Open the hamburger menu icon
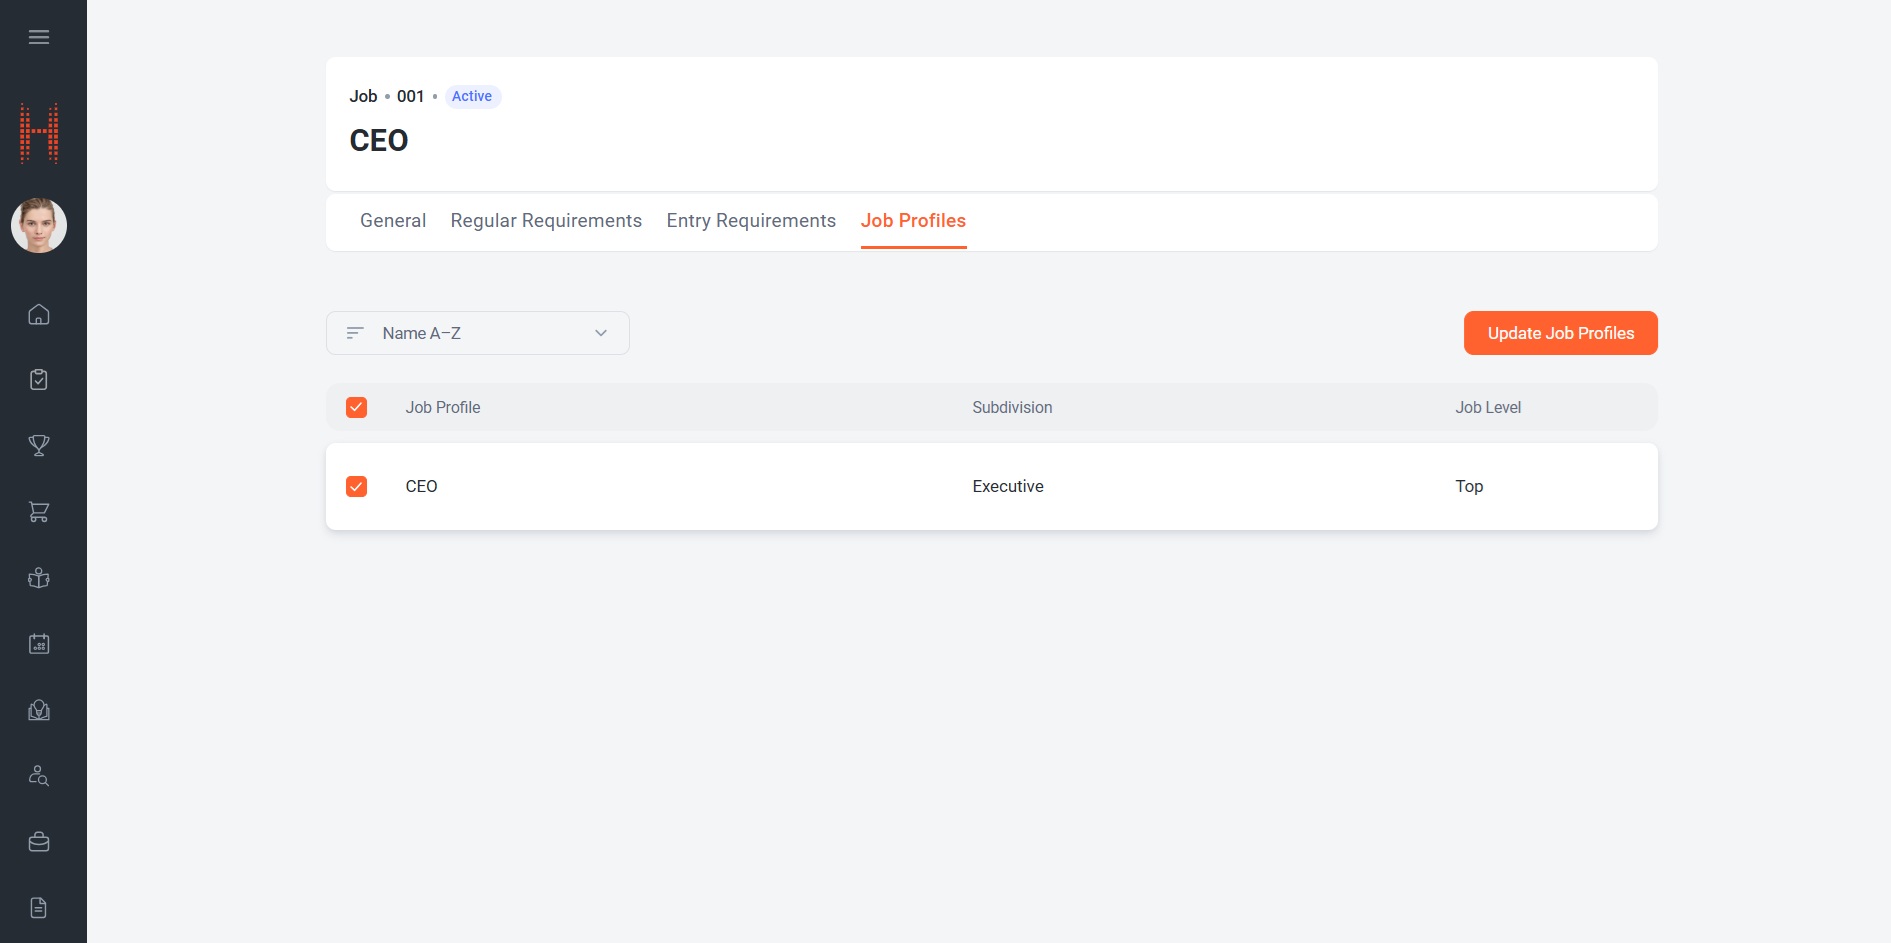This screenshot has height=943, width=1891. pyautogui.click(x=39, y=37)
